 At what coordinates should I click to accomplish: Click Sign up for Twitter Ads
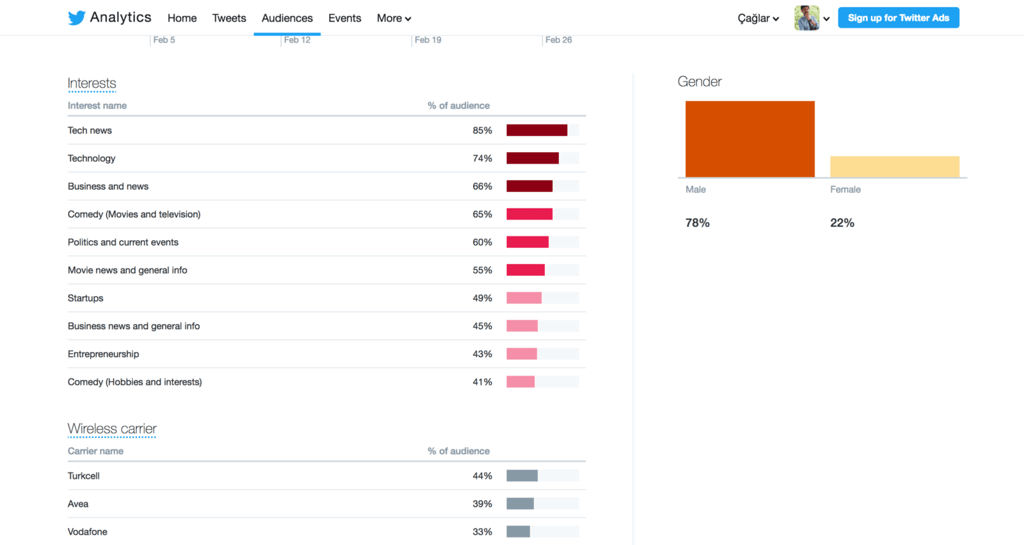tap(898, 18)
